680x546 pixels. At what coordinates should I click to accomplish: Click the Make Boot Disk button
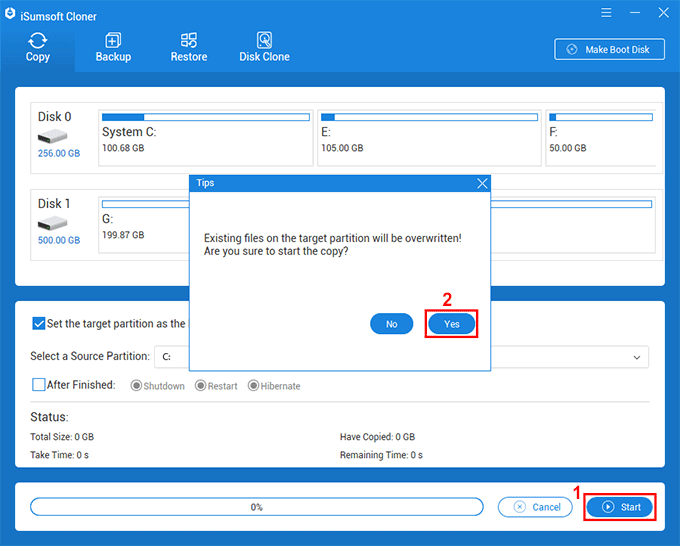pos(609,49)
